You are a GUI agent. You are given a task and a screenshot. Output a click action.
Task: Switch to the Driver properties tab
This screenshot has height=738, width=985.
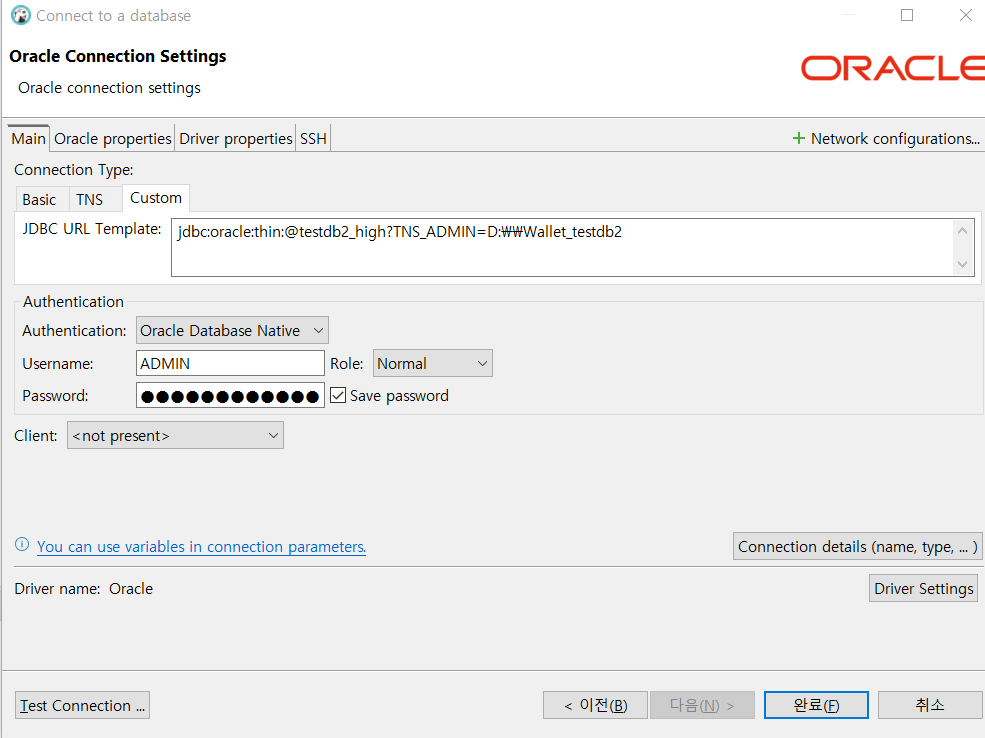click(x=236, y=138)
